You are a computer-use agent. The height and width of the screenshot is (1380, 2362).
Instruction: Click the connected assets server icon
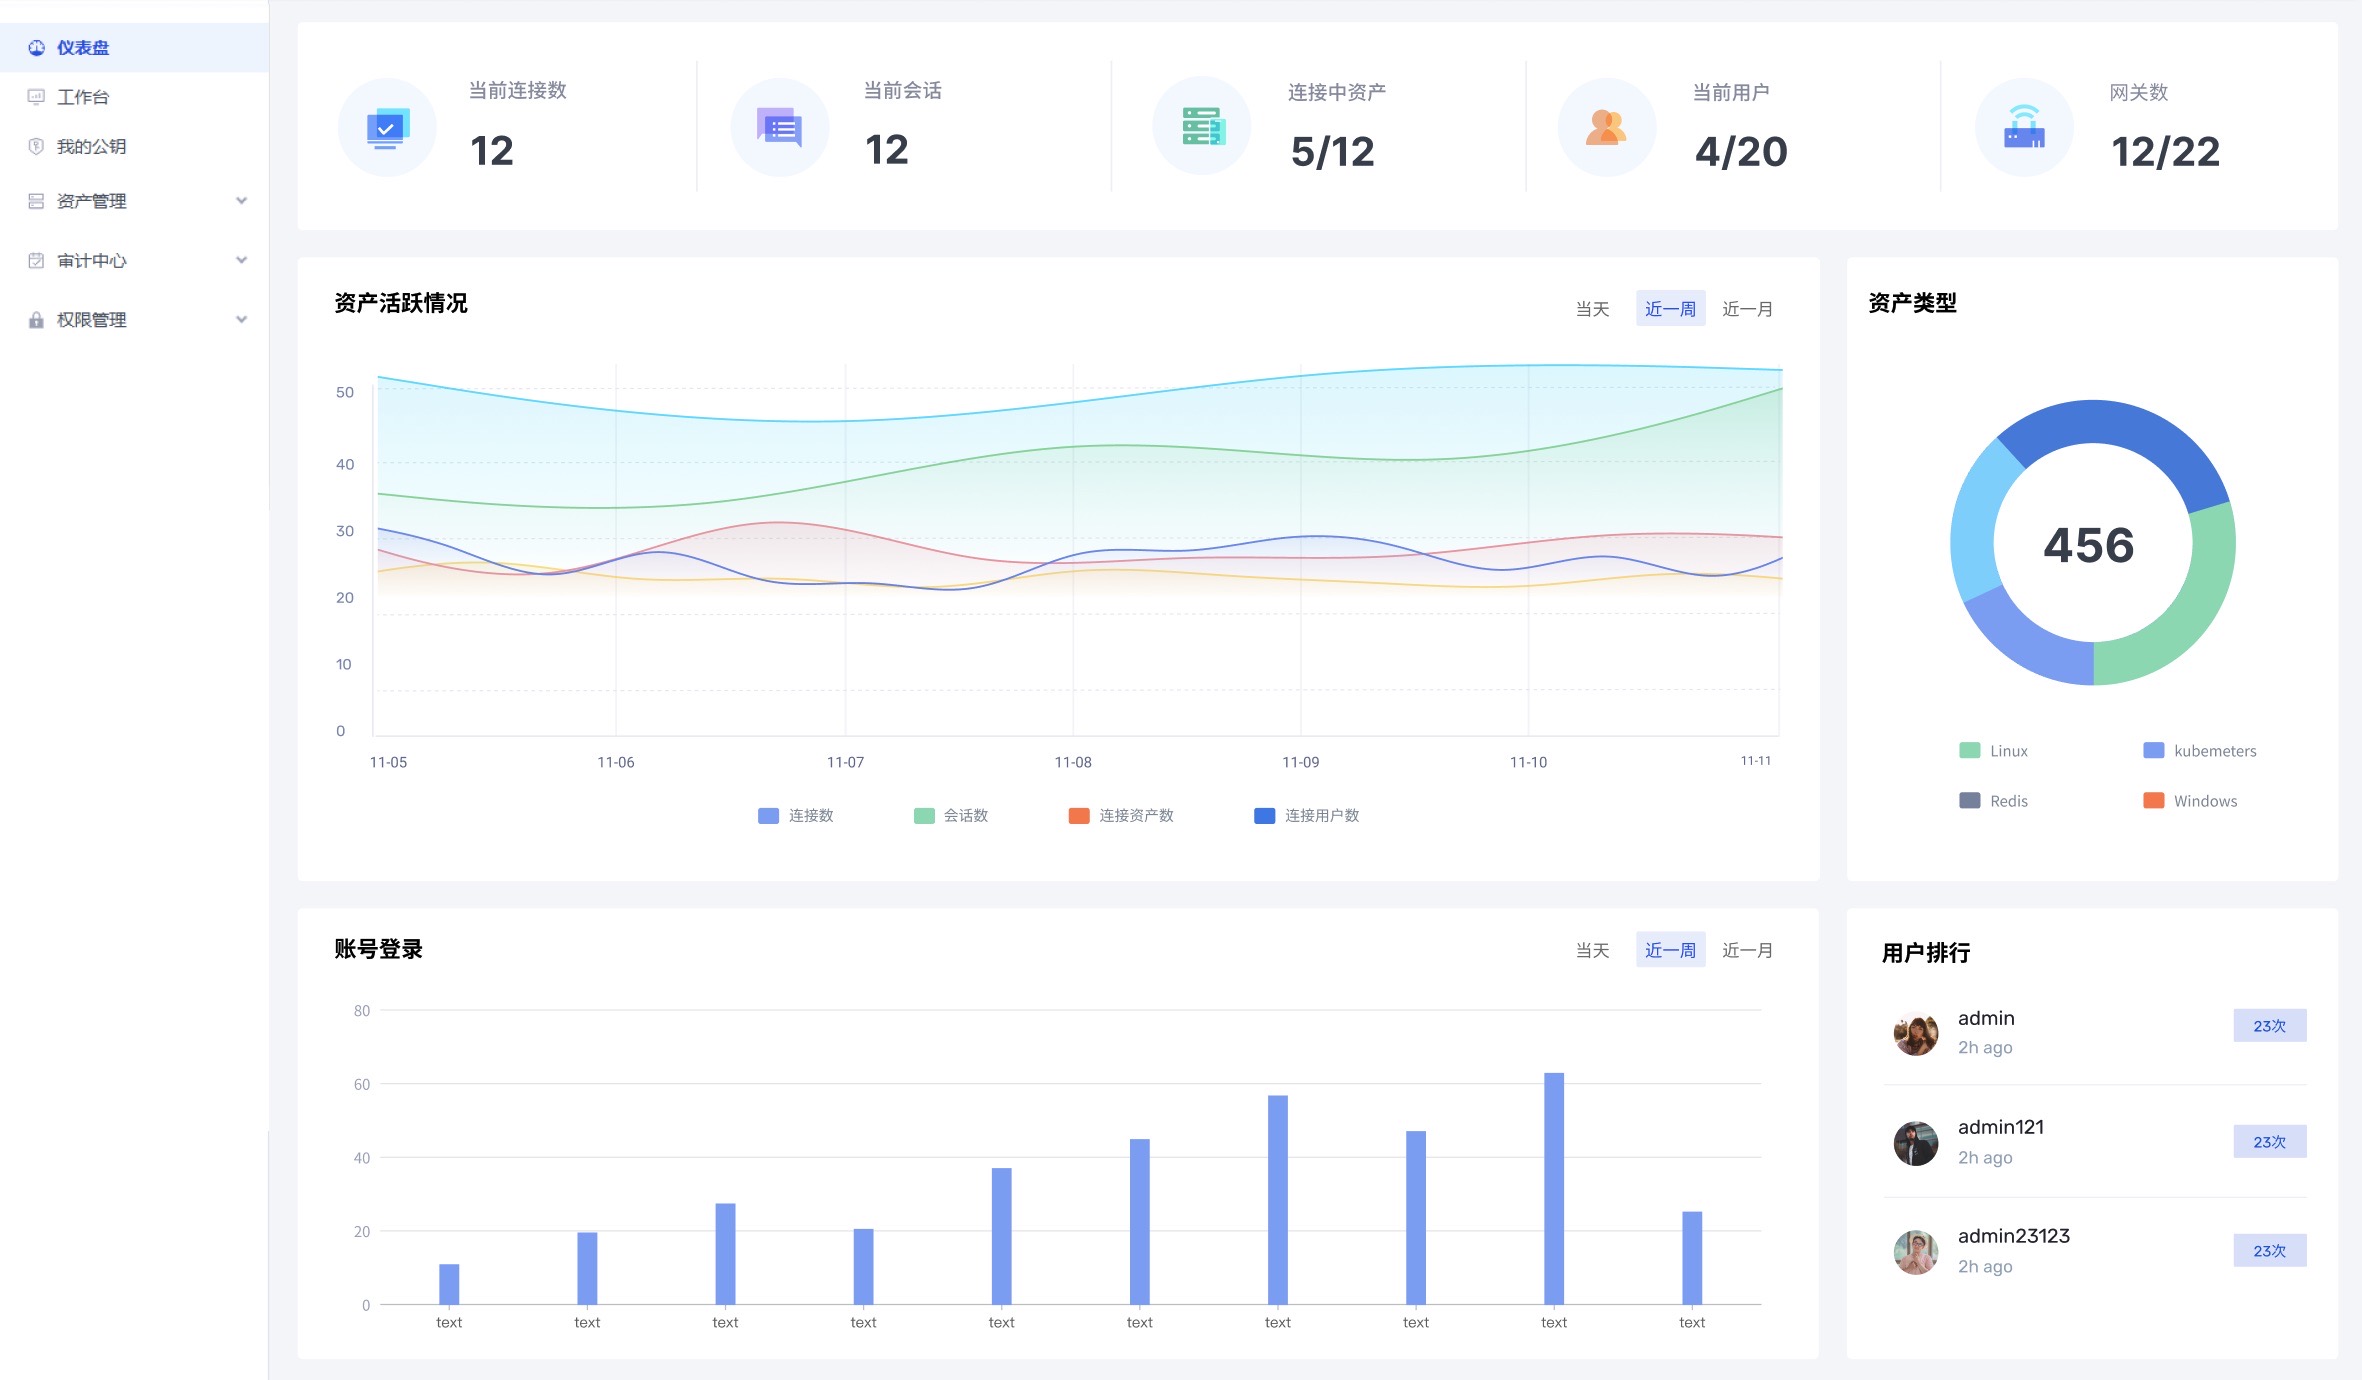point(1202,127)
